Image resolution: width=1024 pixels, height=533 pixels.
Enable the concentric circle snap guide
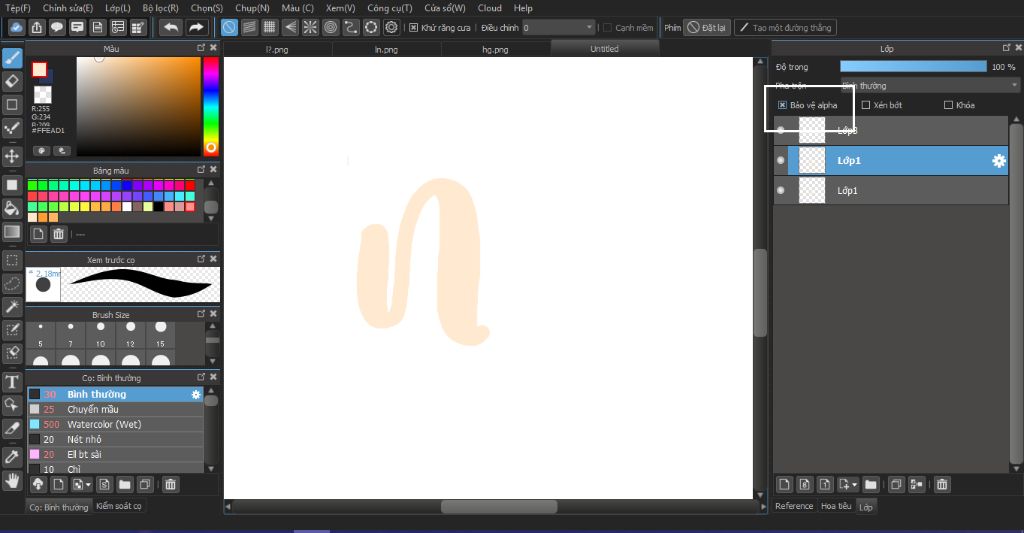330,27
